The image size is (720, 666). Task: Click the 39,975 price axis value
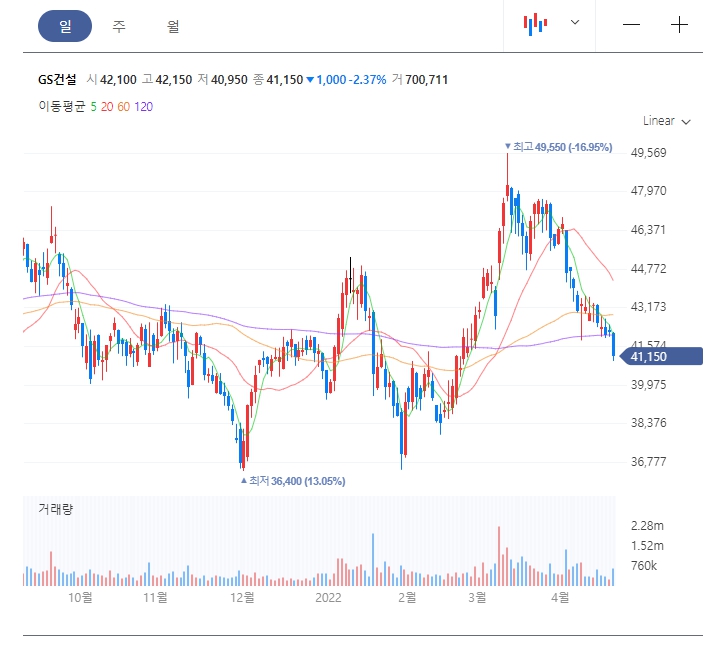648,385
